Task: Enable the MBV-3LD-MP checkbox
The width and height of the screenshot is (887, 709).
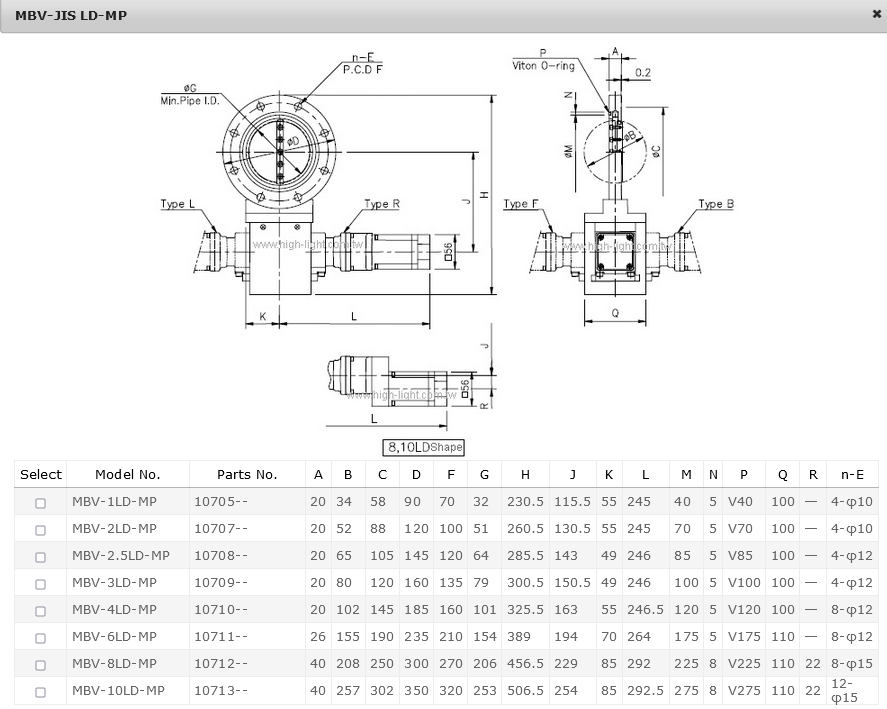Action: tap(41, 584)
